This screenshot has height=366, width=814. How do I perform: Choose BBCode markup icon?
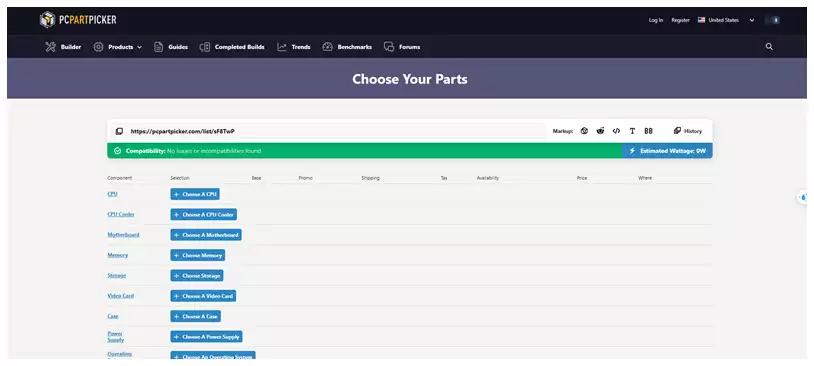point(648,131)
